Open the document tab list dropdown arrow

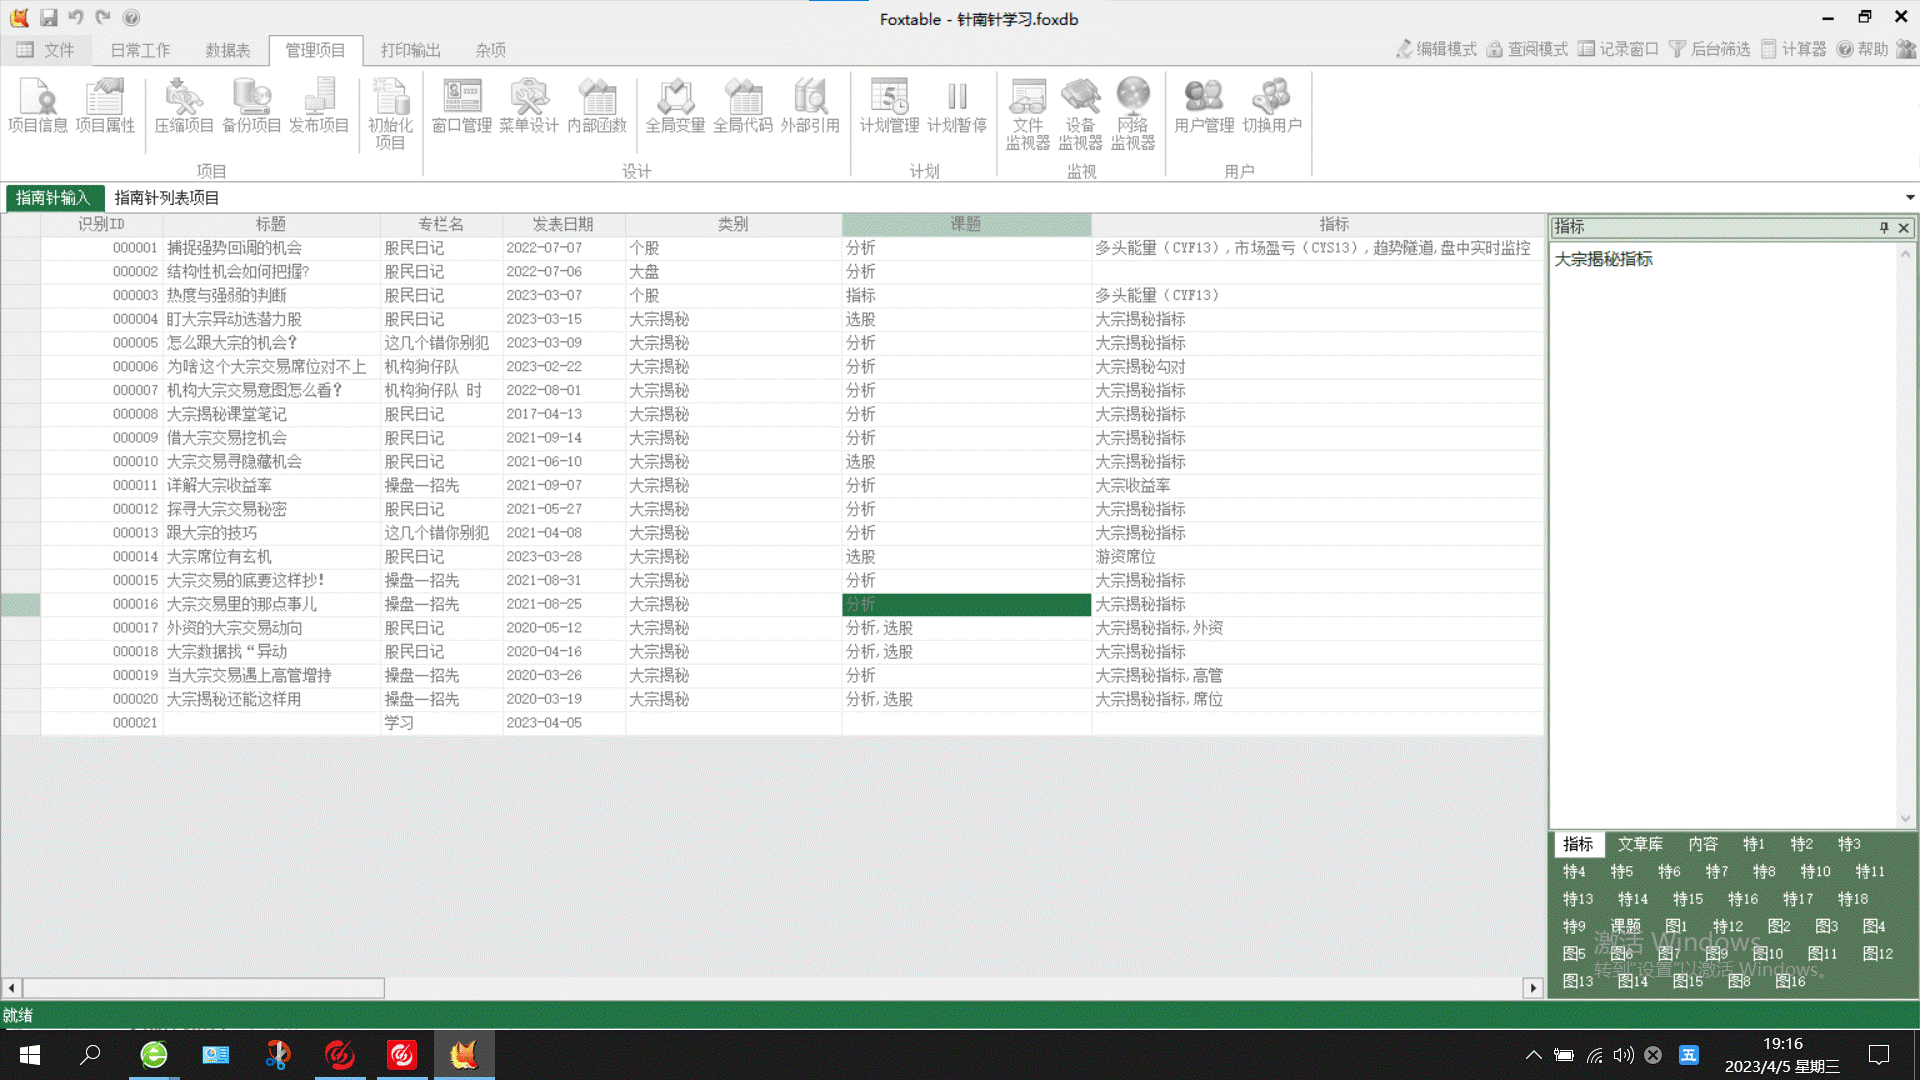tap(1911, 197)
